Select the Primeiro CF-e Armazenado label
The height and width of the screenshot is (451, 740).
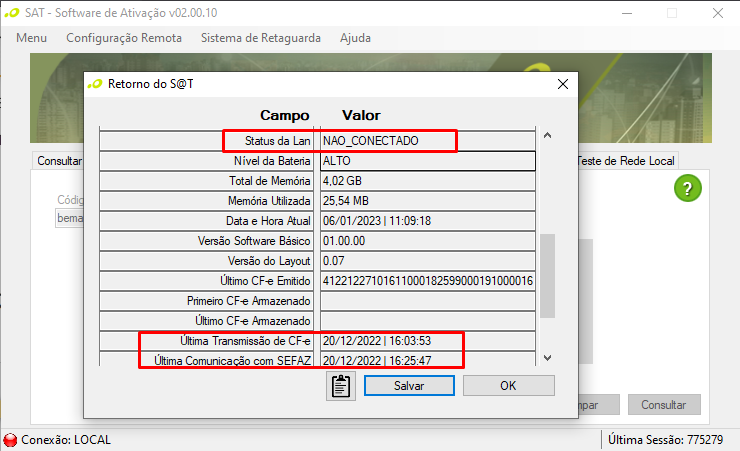point(249,301)
